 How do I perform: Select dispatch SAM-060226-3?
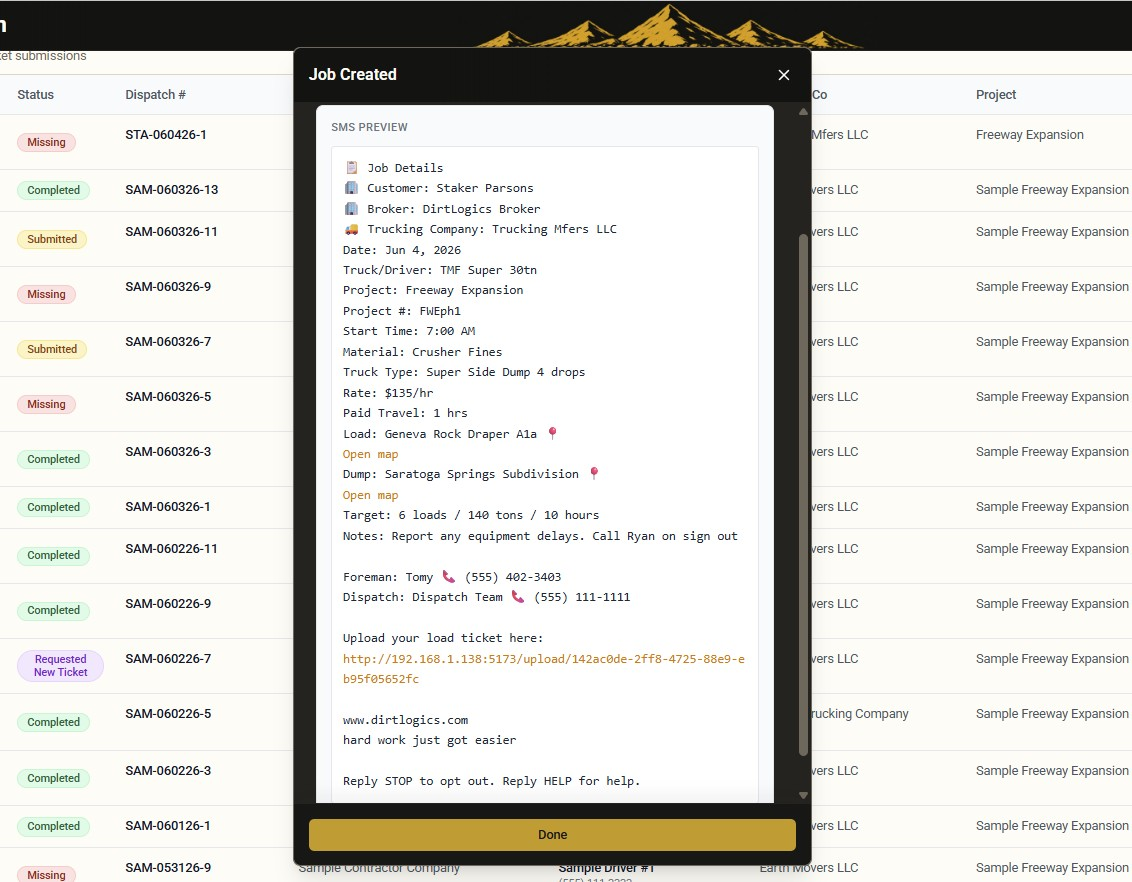click(168, 771)
